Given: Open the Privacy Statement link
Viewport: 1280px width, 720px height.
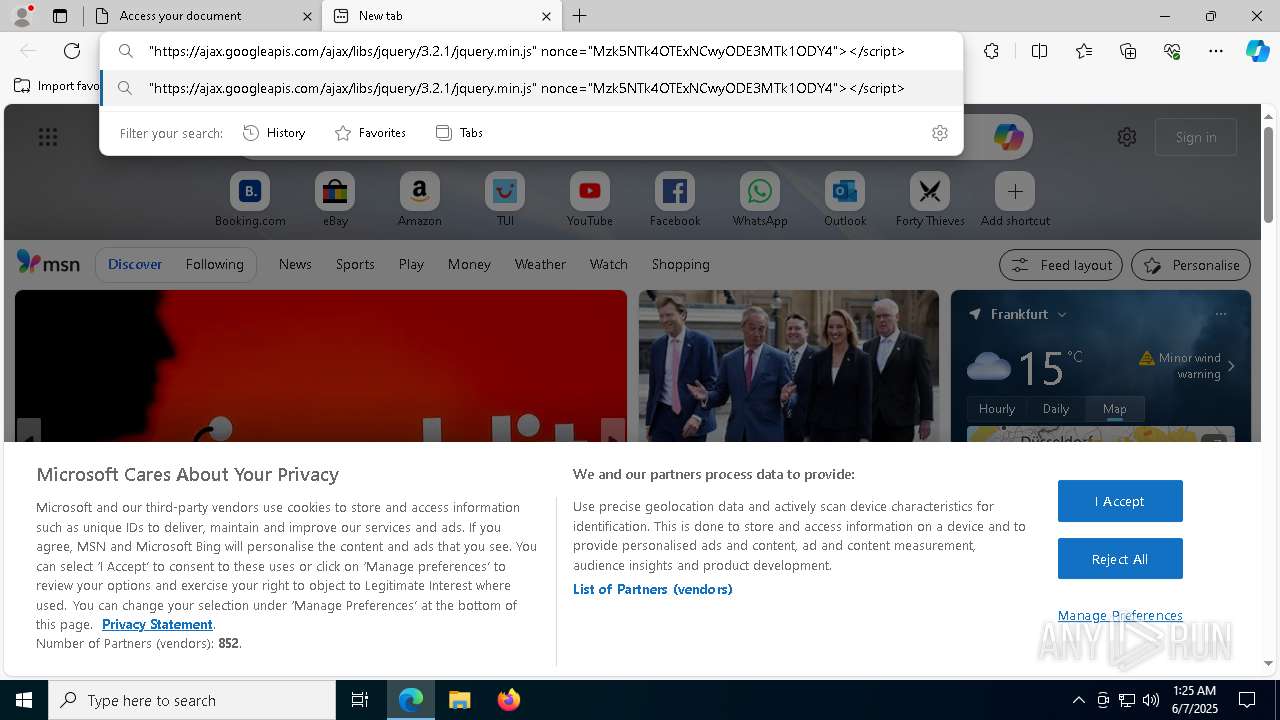Looking at the screenshot, I should point(157,624).
